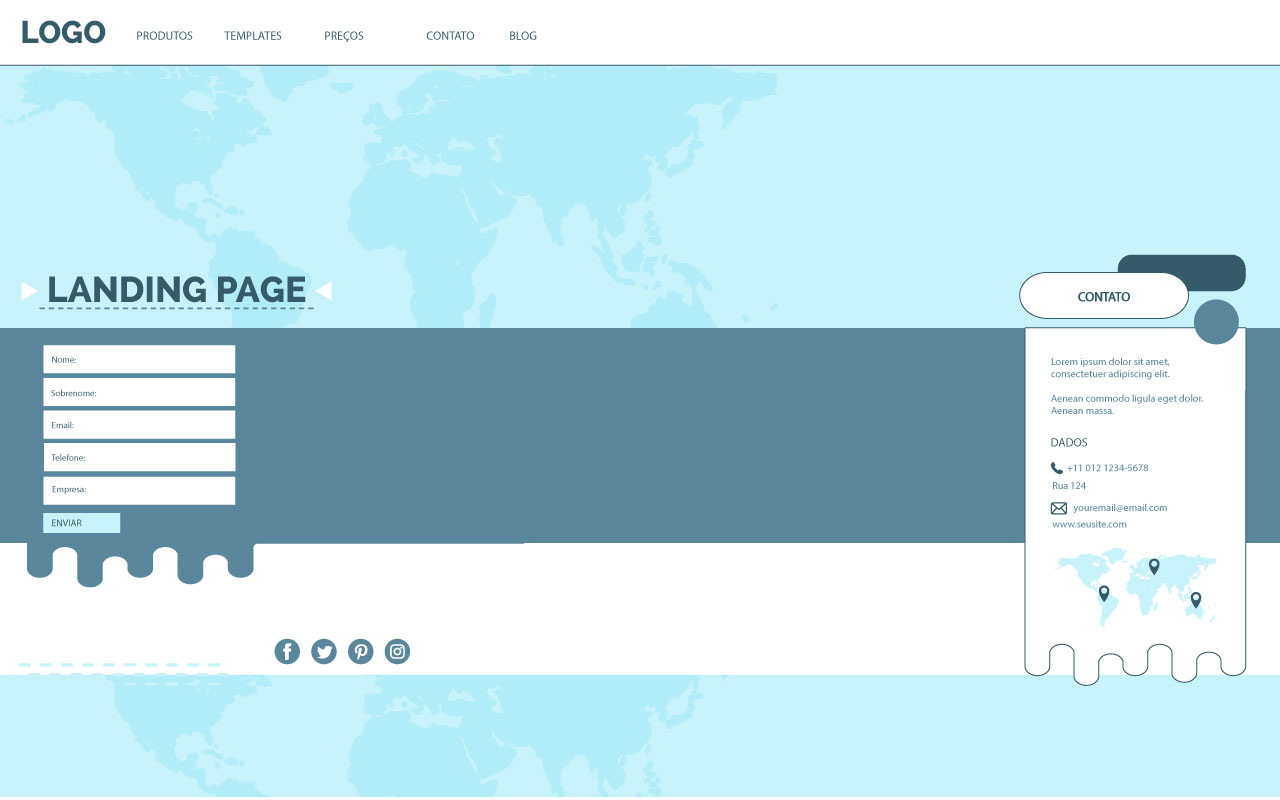Open the PRODUTOS menu item
The width and height of the screenshot is (1280, 800).
tap(164, 36)
